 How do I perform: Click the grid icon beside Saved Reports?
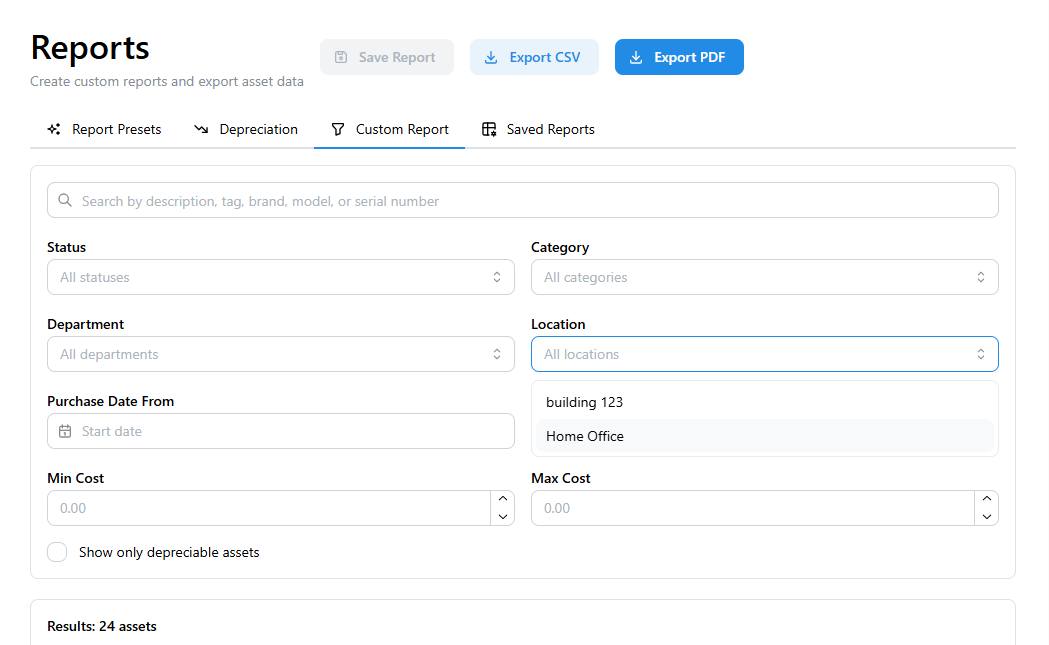point(489,129)
